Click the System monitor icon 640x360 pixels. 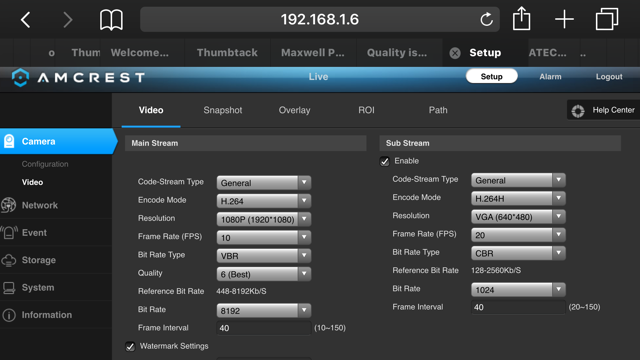(9, 288)
